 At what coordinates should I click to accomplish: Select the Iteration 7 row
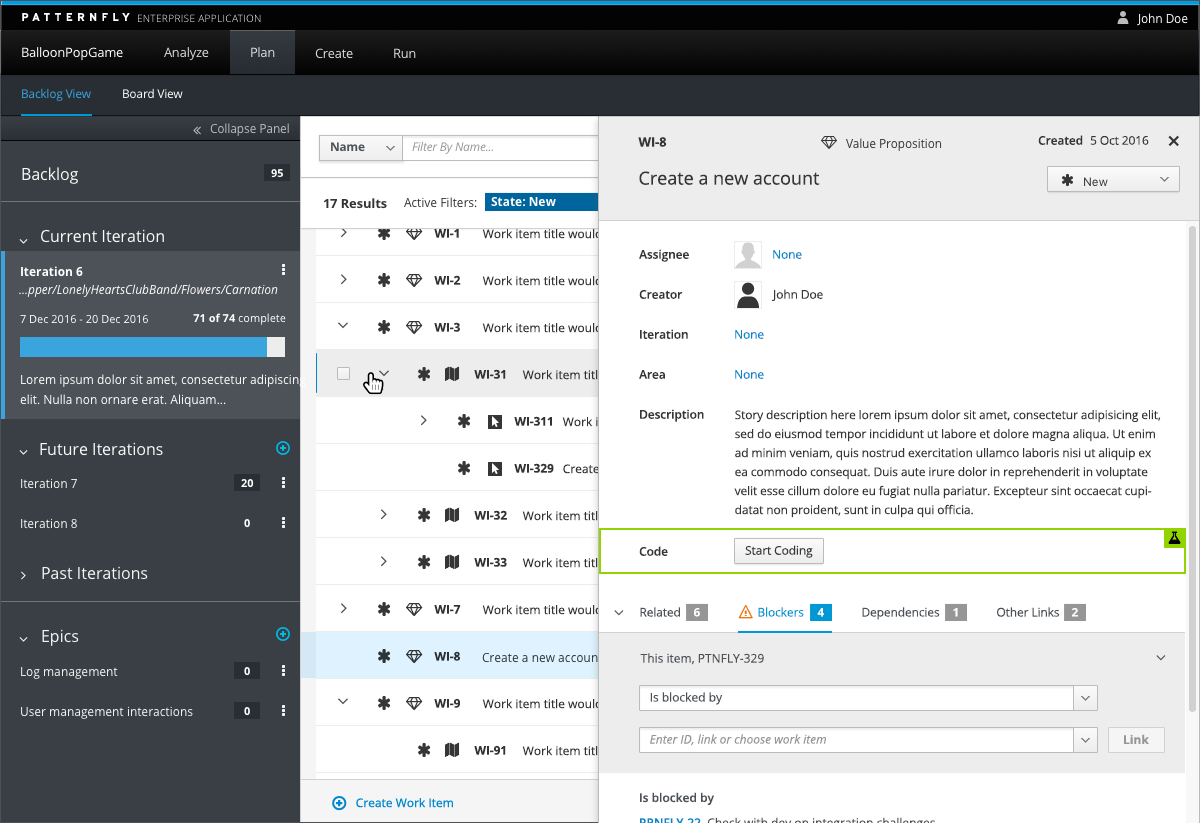(x=150, y=483)
